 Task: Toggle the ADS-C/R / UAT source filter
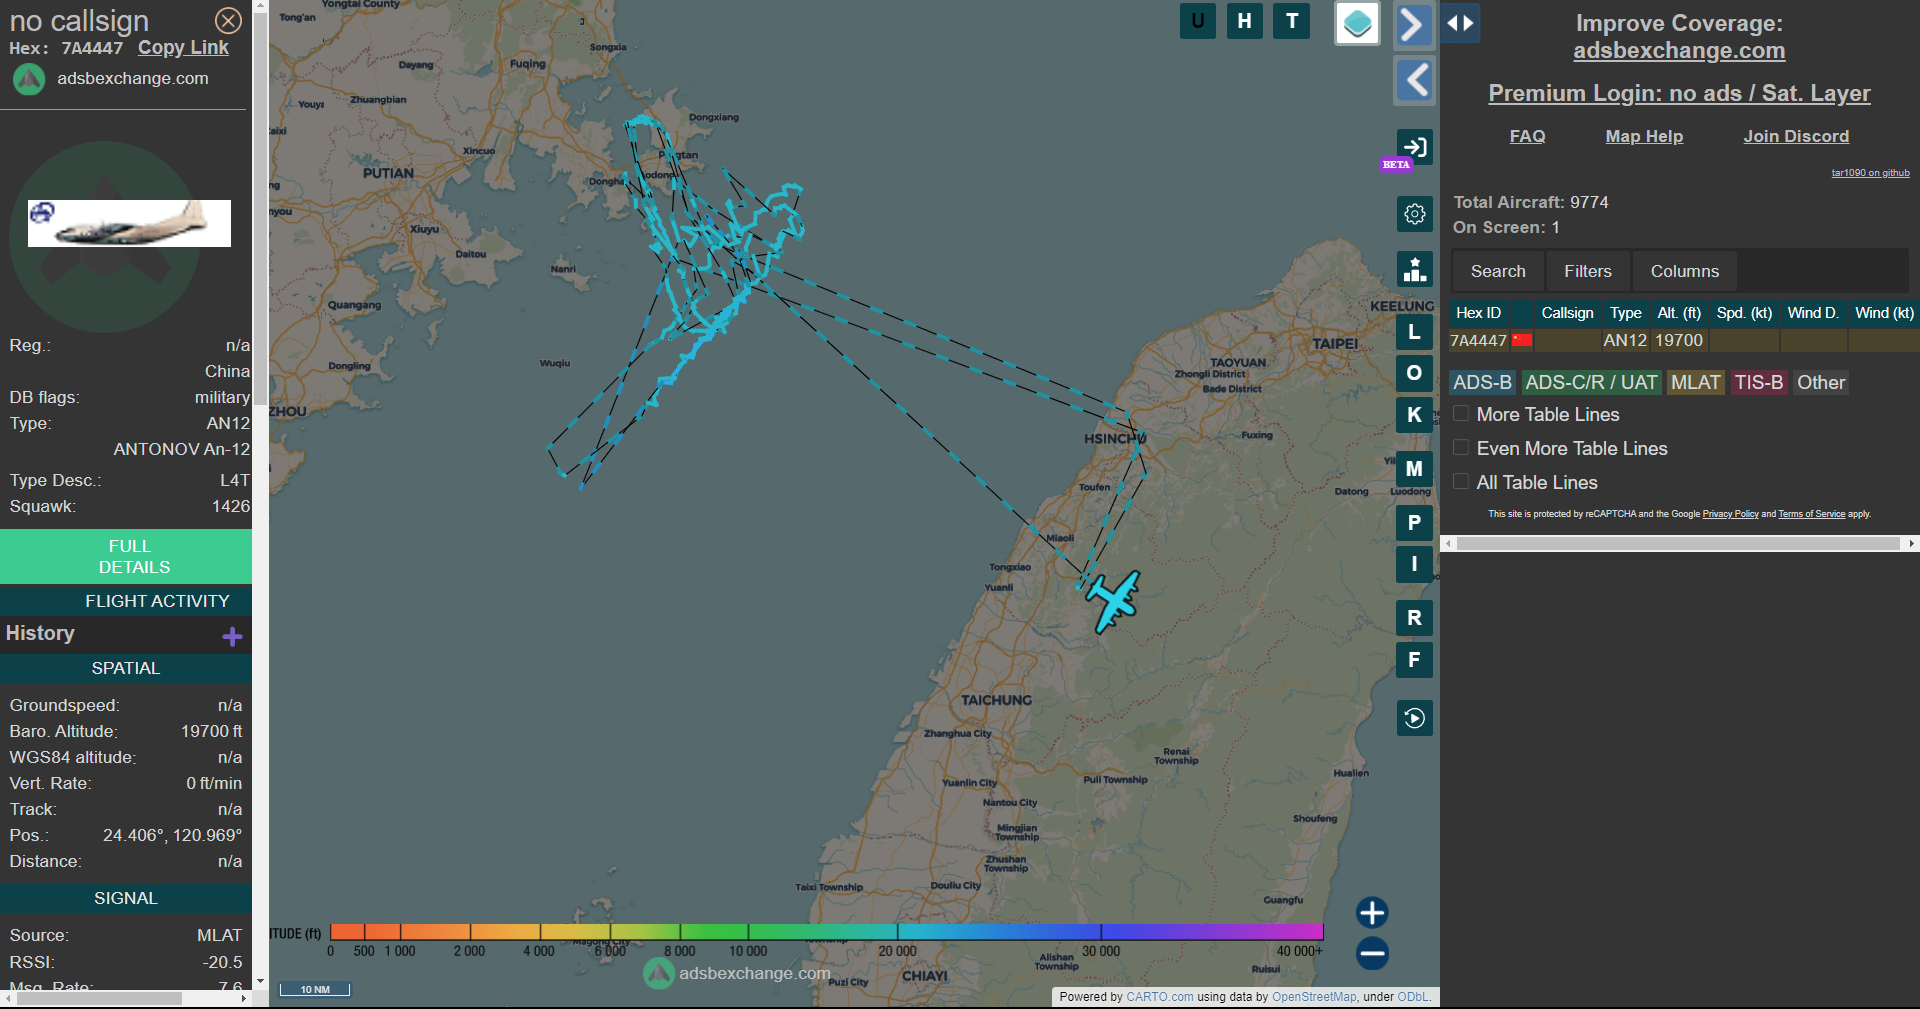[x=1591, y=382]
